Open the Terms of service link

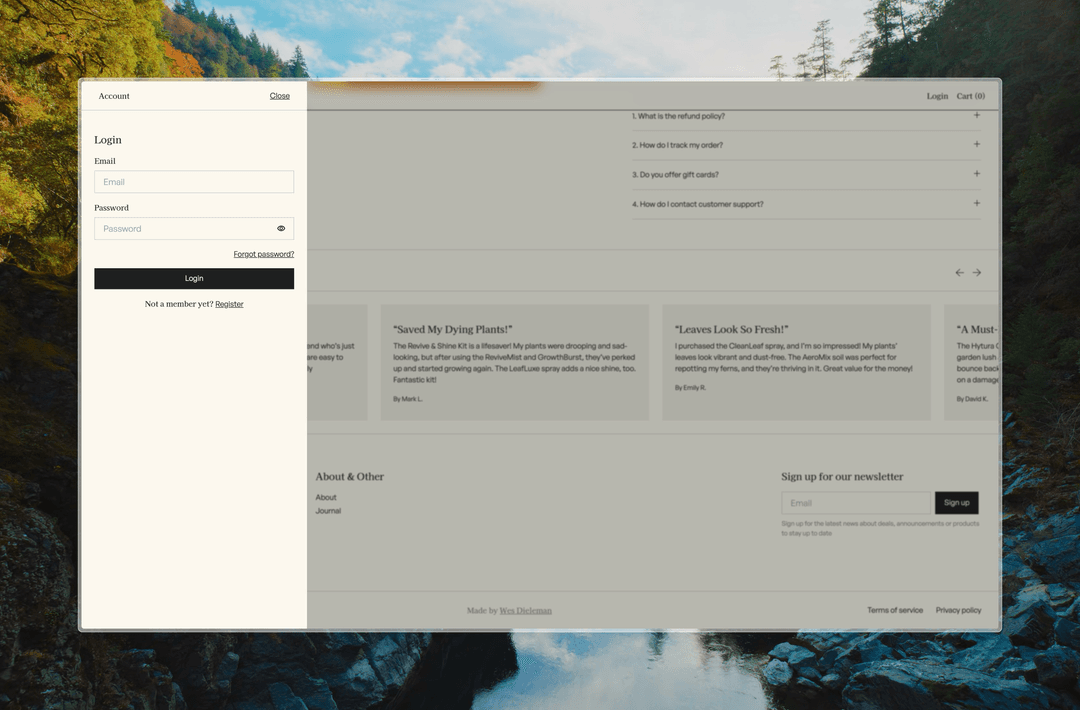point(895,610)
